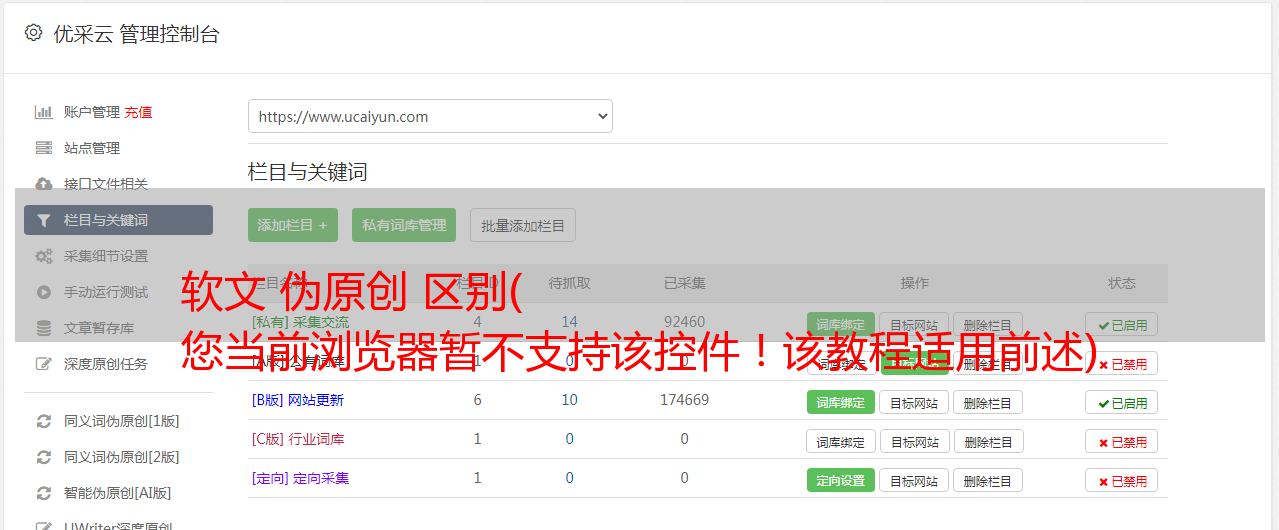Image resolution: width=1279 pixels, height=530 pixels.
Task: Click 目标网站 in the 行业词库 row
Action: [x=914, y=441]
